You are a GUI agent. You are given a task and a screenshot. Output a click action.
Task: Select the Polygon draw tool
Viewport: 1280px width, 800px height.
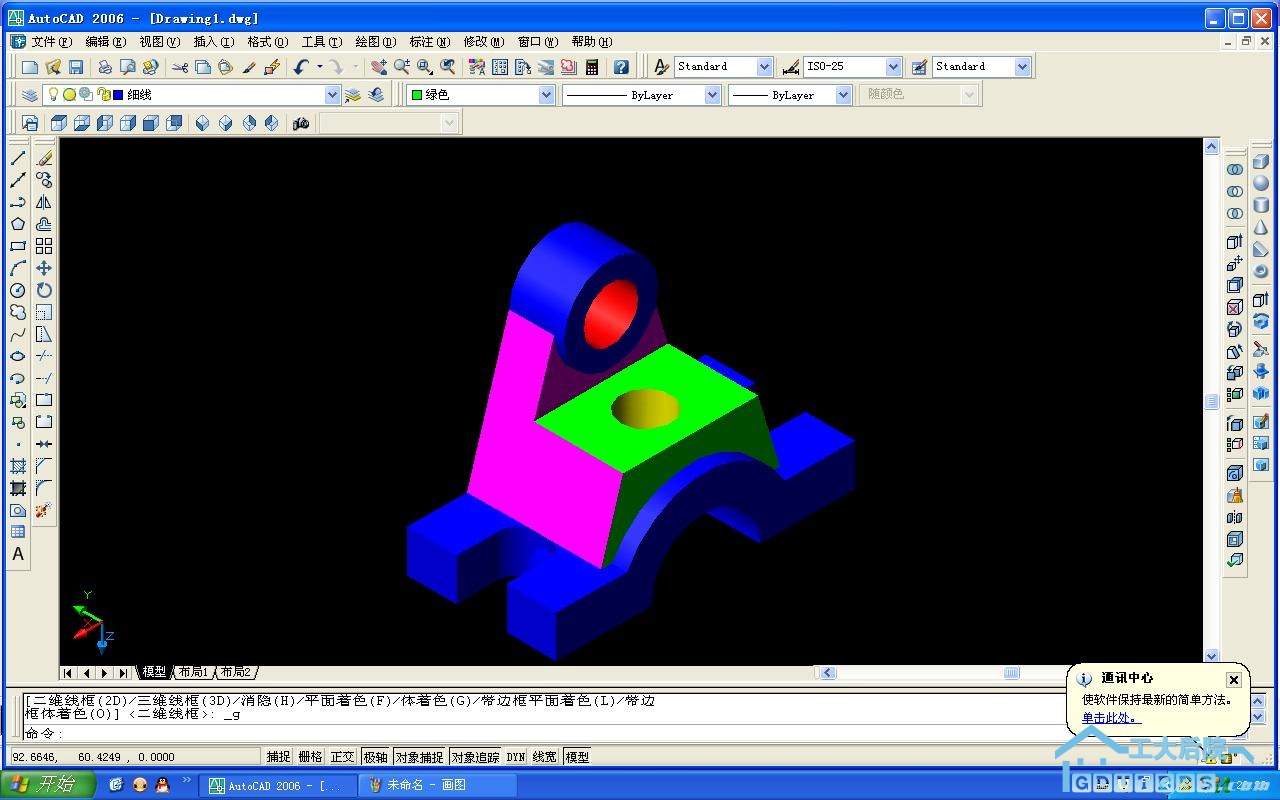point(18,224)
